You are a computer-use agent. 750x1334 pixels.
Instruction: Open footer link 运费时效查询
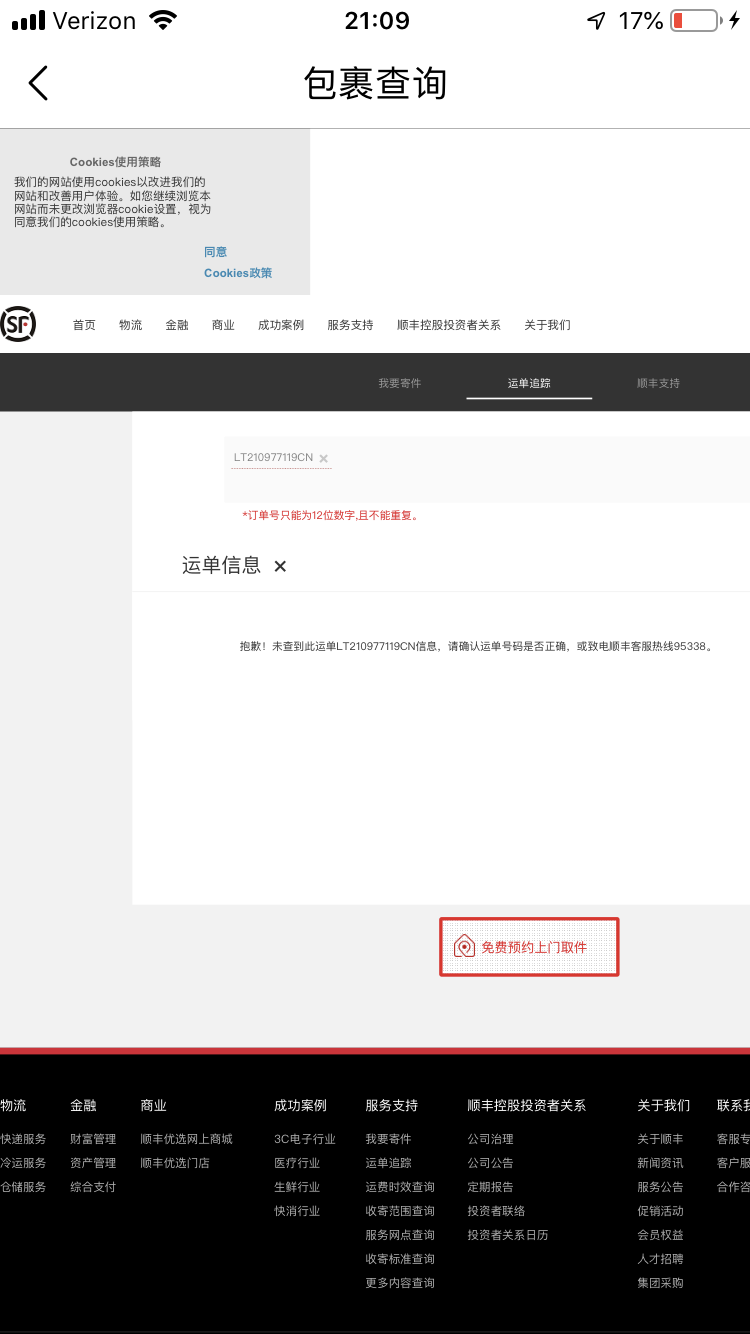(x=400, y=1187)
